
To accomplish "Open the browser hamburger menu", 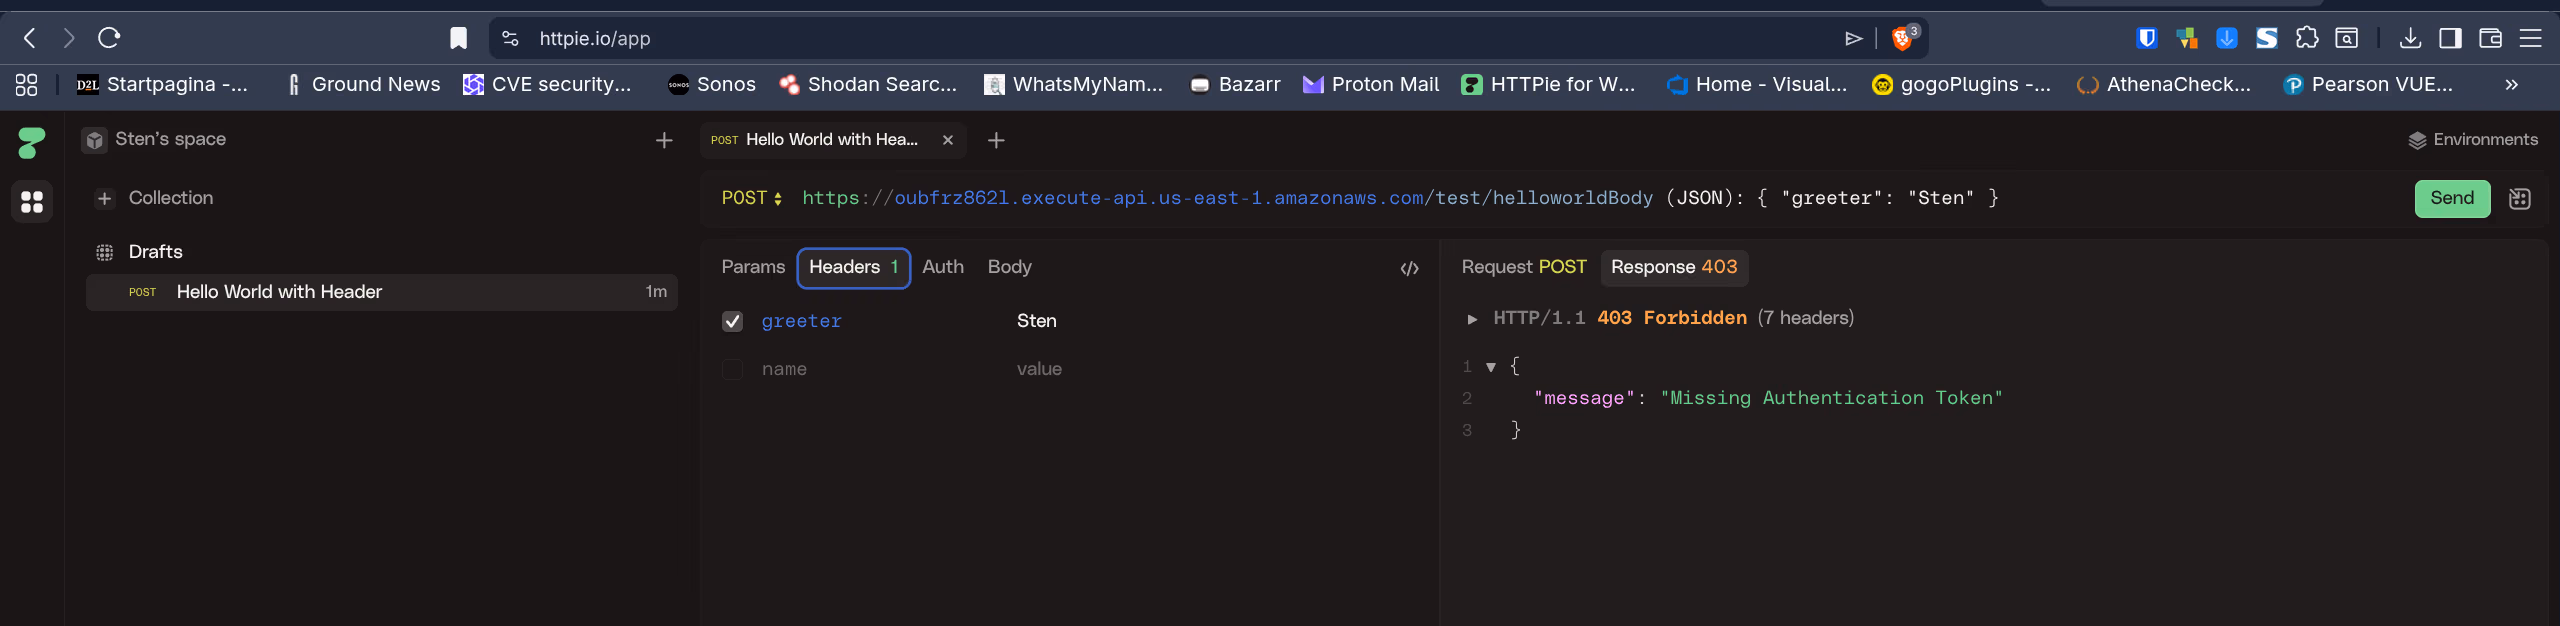I will coord(2530,38).
